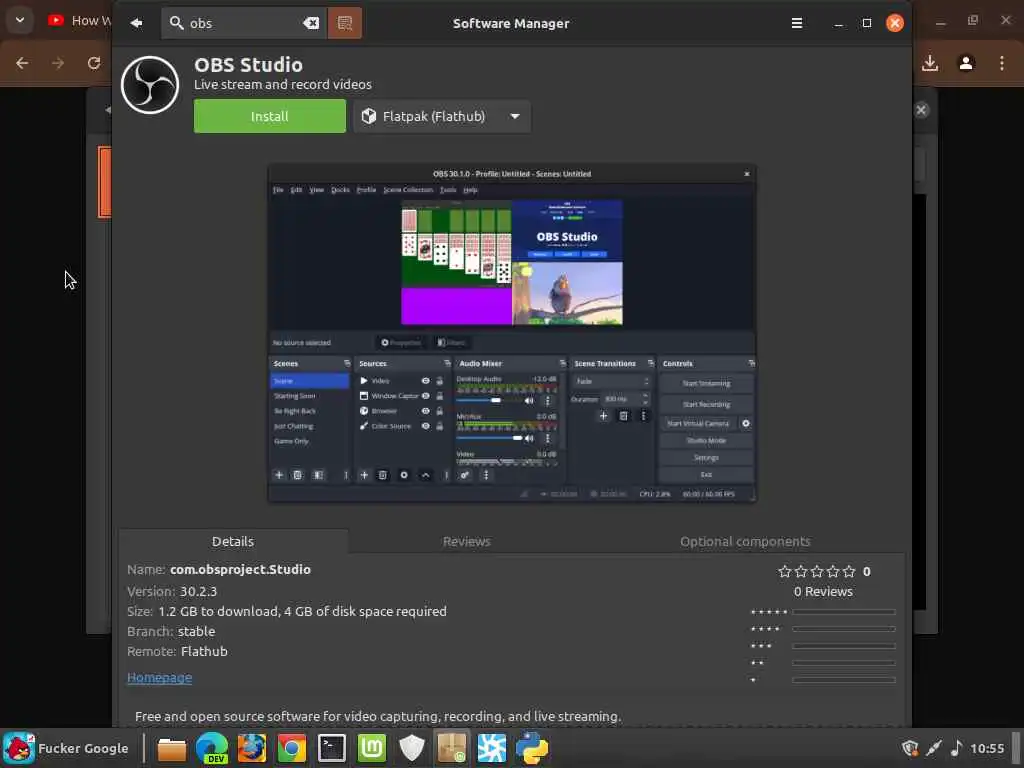1024x768 pixels.
Task: Click the 'Live stream and record videos' subtitle
Action: 283,84
